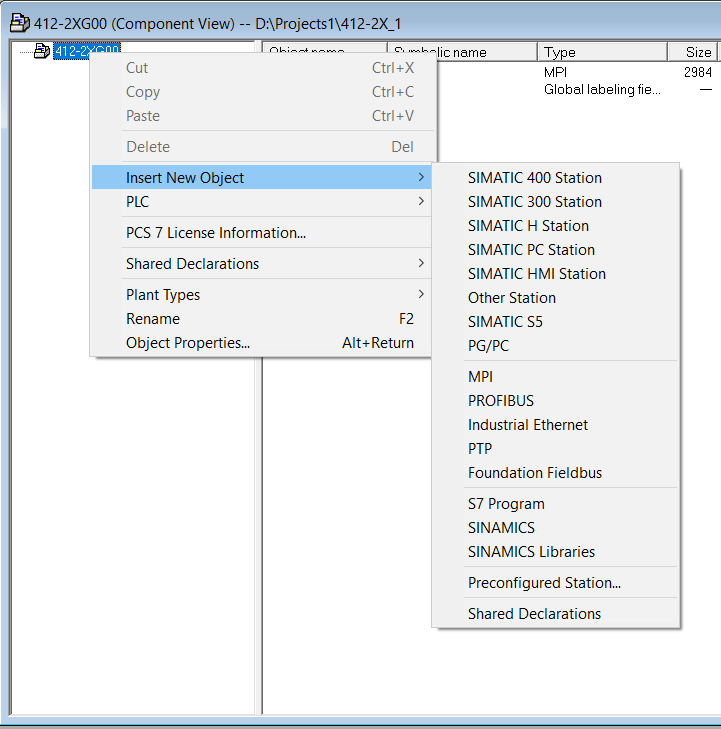The height and width of the screenshot is (729, 721).
Task: Insert a SINAMICS object
Action: point(556,528)
